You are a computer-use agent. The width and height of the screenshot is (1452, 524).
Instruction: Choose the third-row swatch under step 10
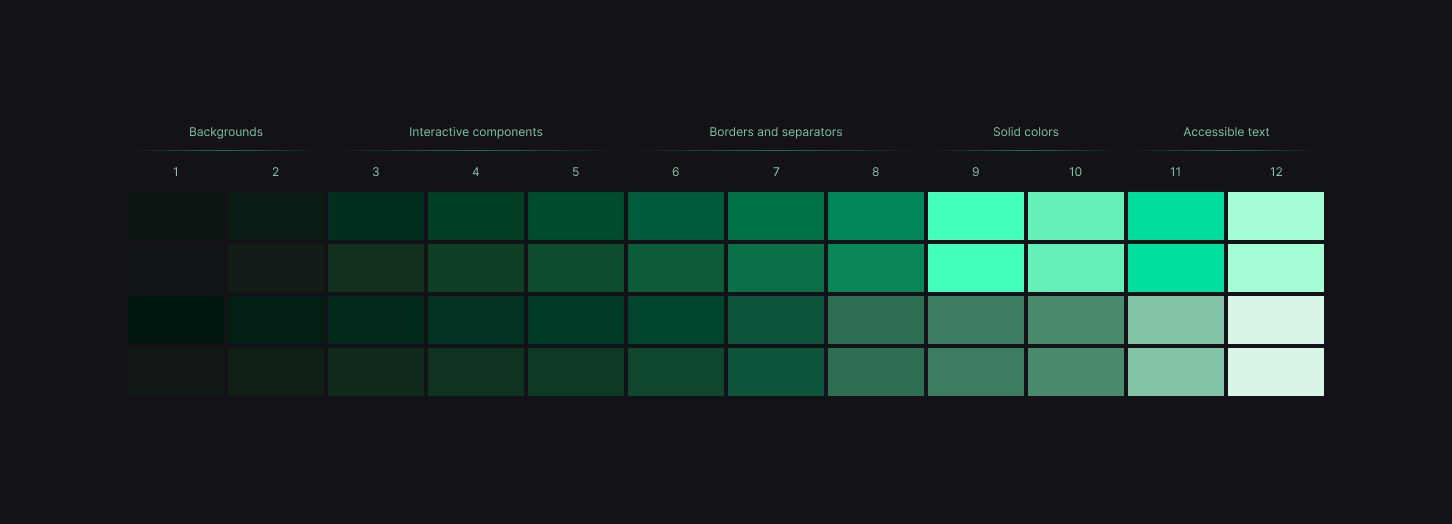(x=1076, y=320)
